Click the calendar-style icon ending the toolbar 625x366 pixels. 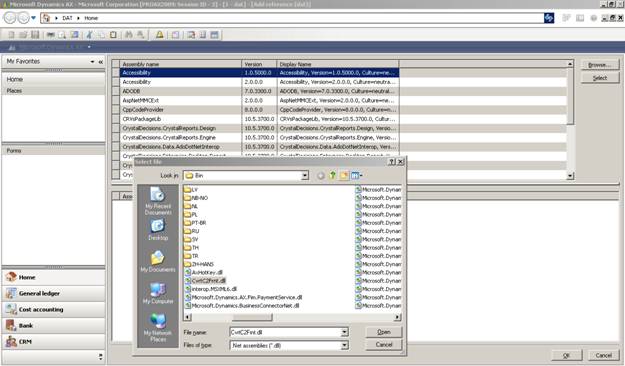[214, 35]
